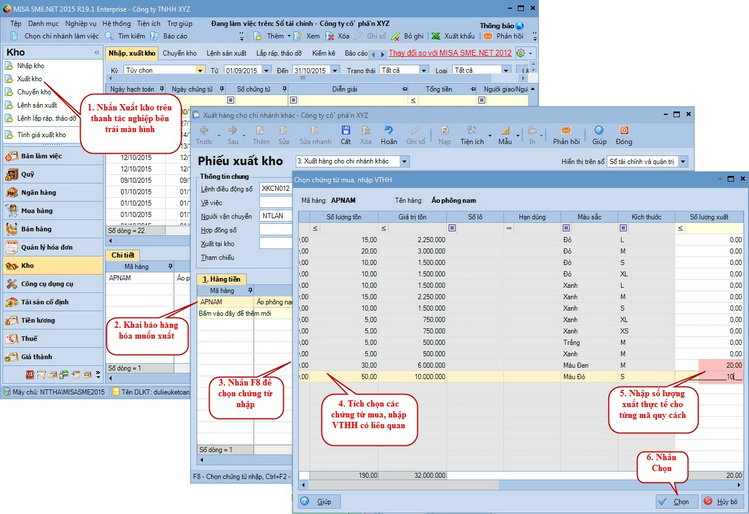Open the Thông báo notifications
This screenshot has width=749, height=514.
[502, 25]
